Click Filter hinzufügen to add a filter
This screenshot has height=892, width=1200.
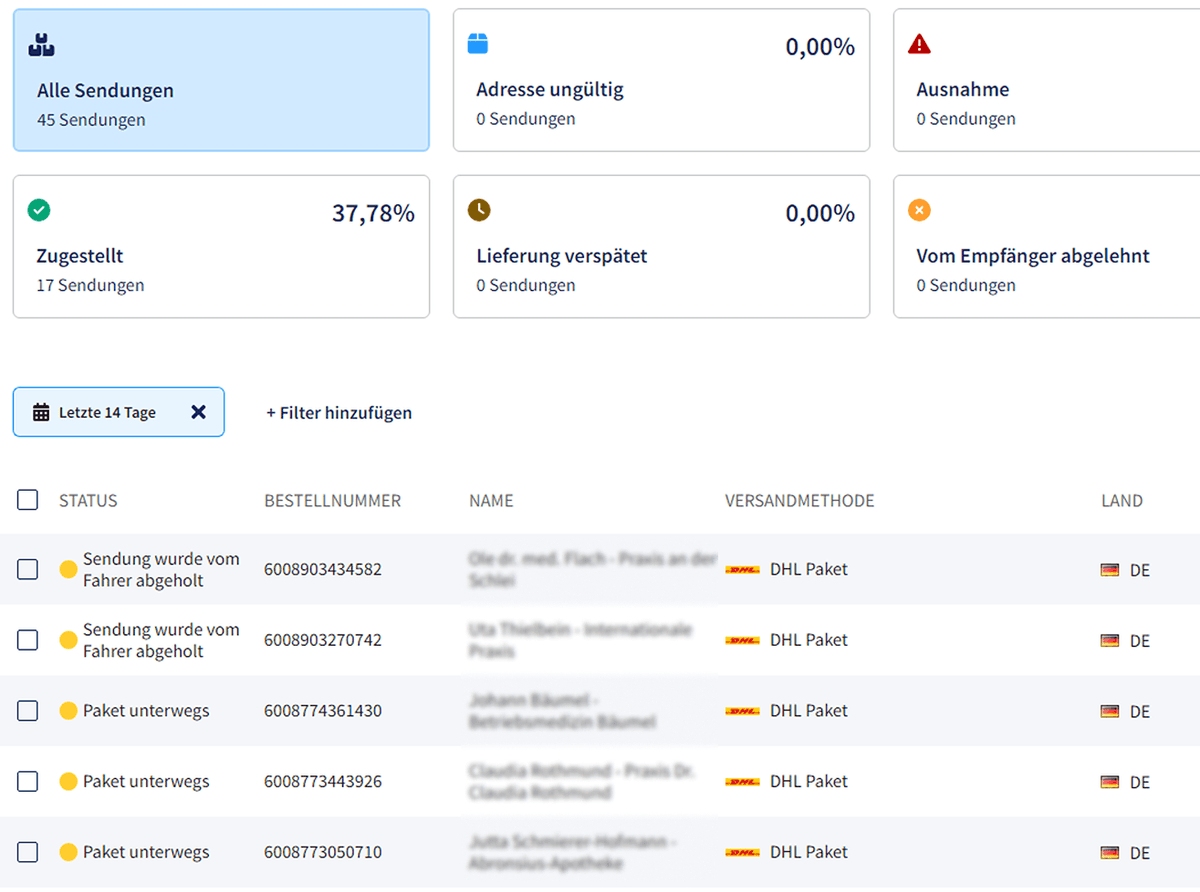pyautogui.click(x=338, y=412)
